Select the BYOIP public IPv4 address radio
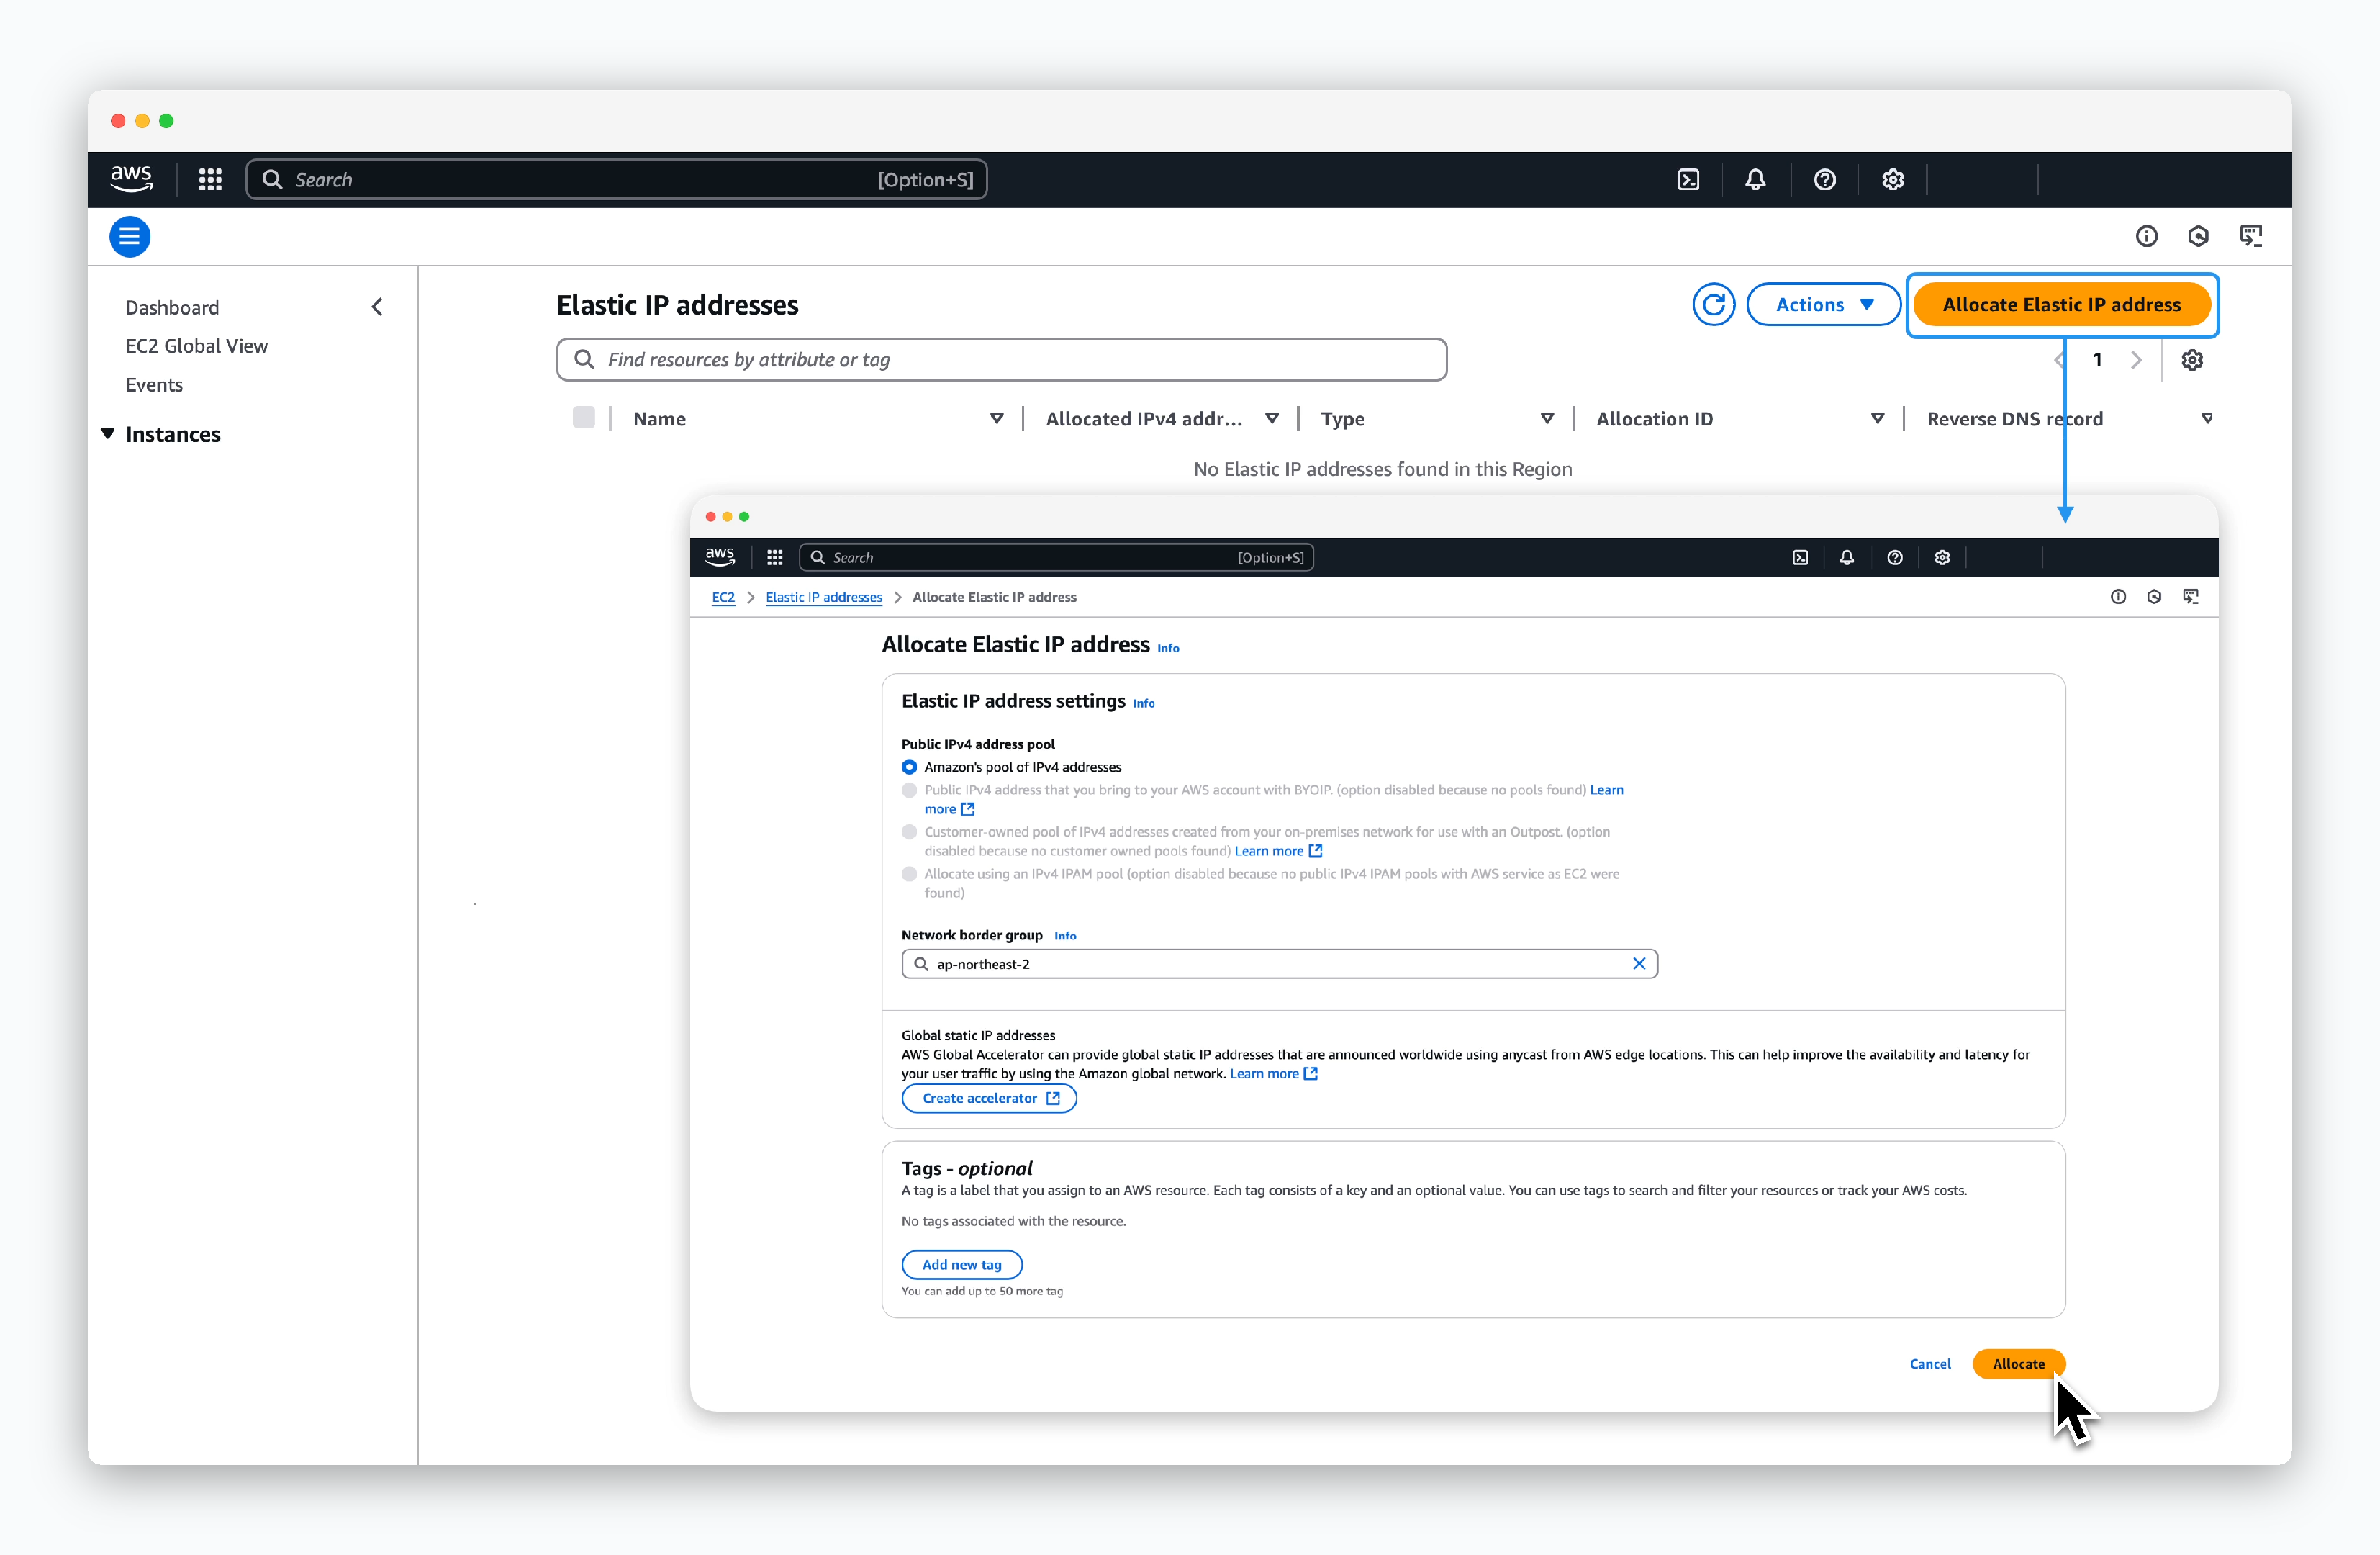The height and width of the screenshot is (1555, 2380). tap(909, 790)
